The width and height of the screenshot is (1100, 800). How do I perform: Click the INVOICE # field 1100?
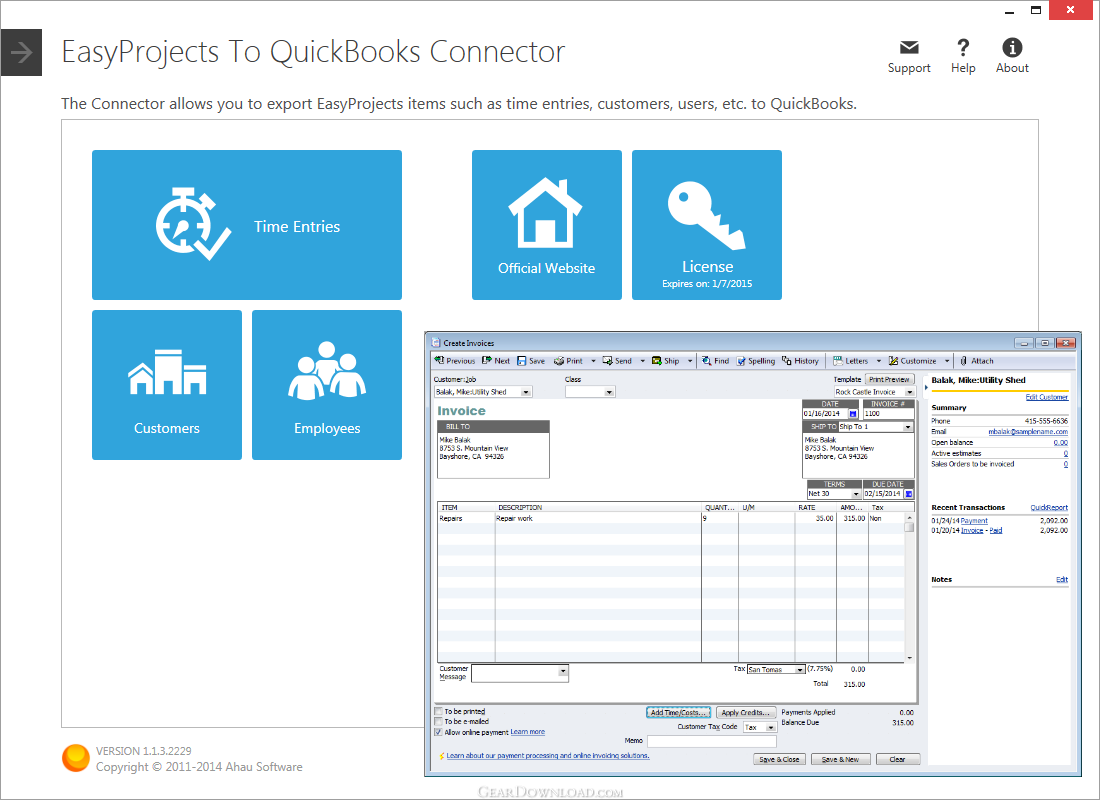point(889,414)
